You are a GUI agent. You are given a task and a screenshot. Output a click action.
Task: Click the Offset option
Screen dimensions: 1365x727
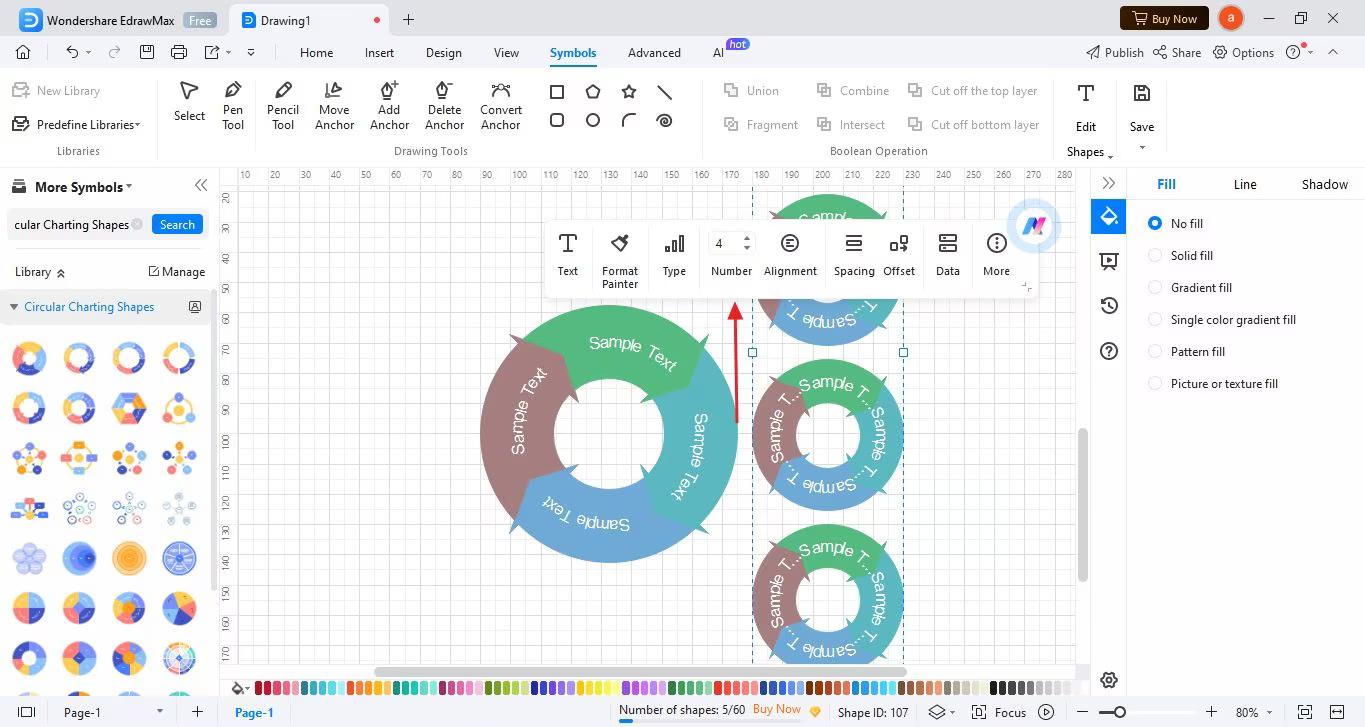pos(899,255)
